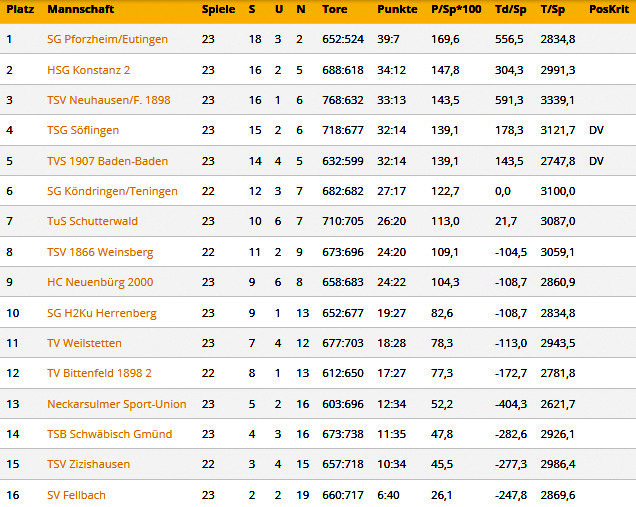Open TSB Schwäbisch Gmünd team link
The image size is (636, 507).
pyautogui.click(x=110, y=434)
